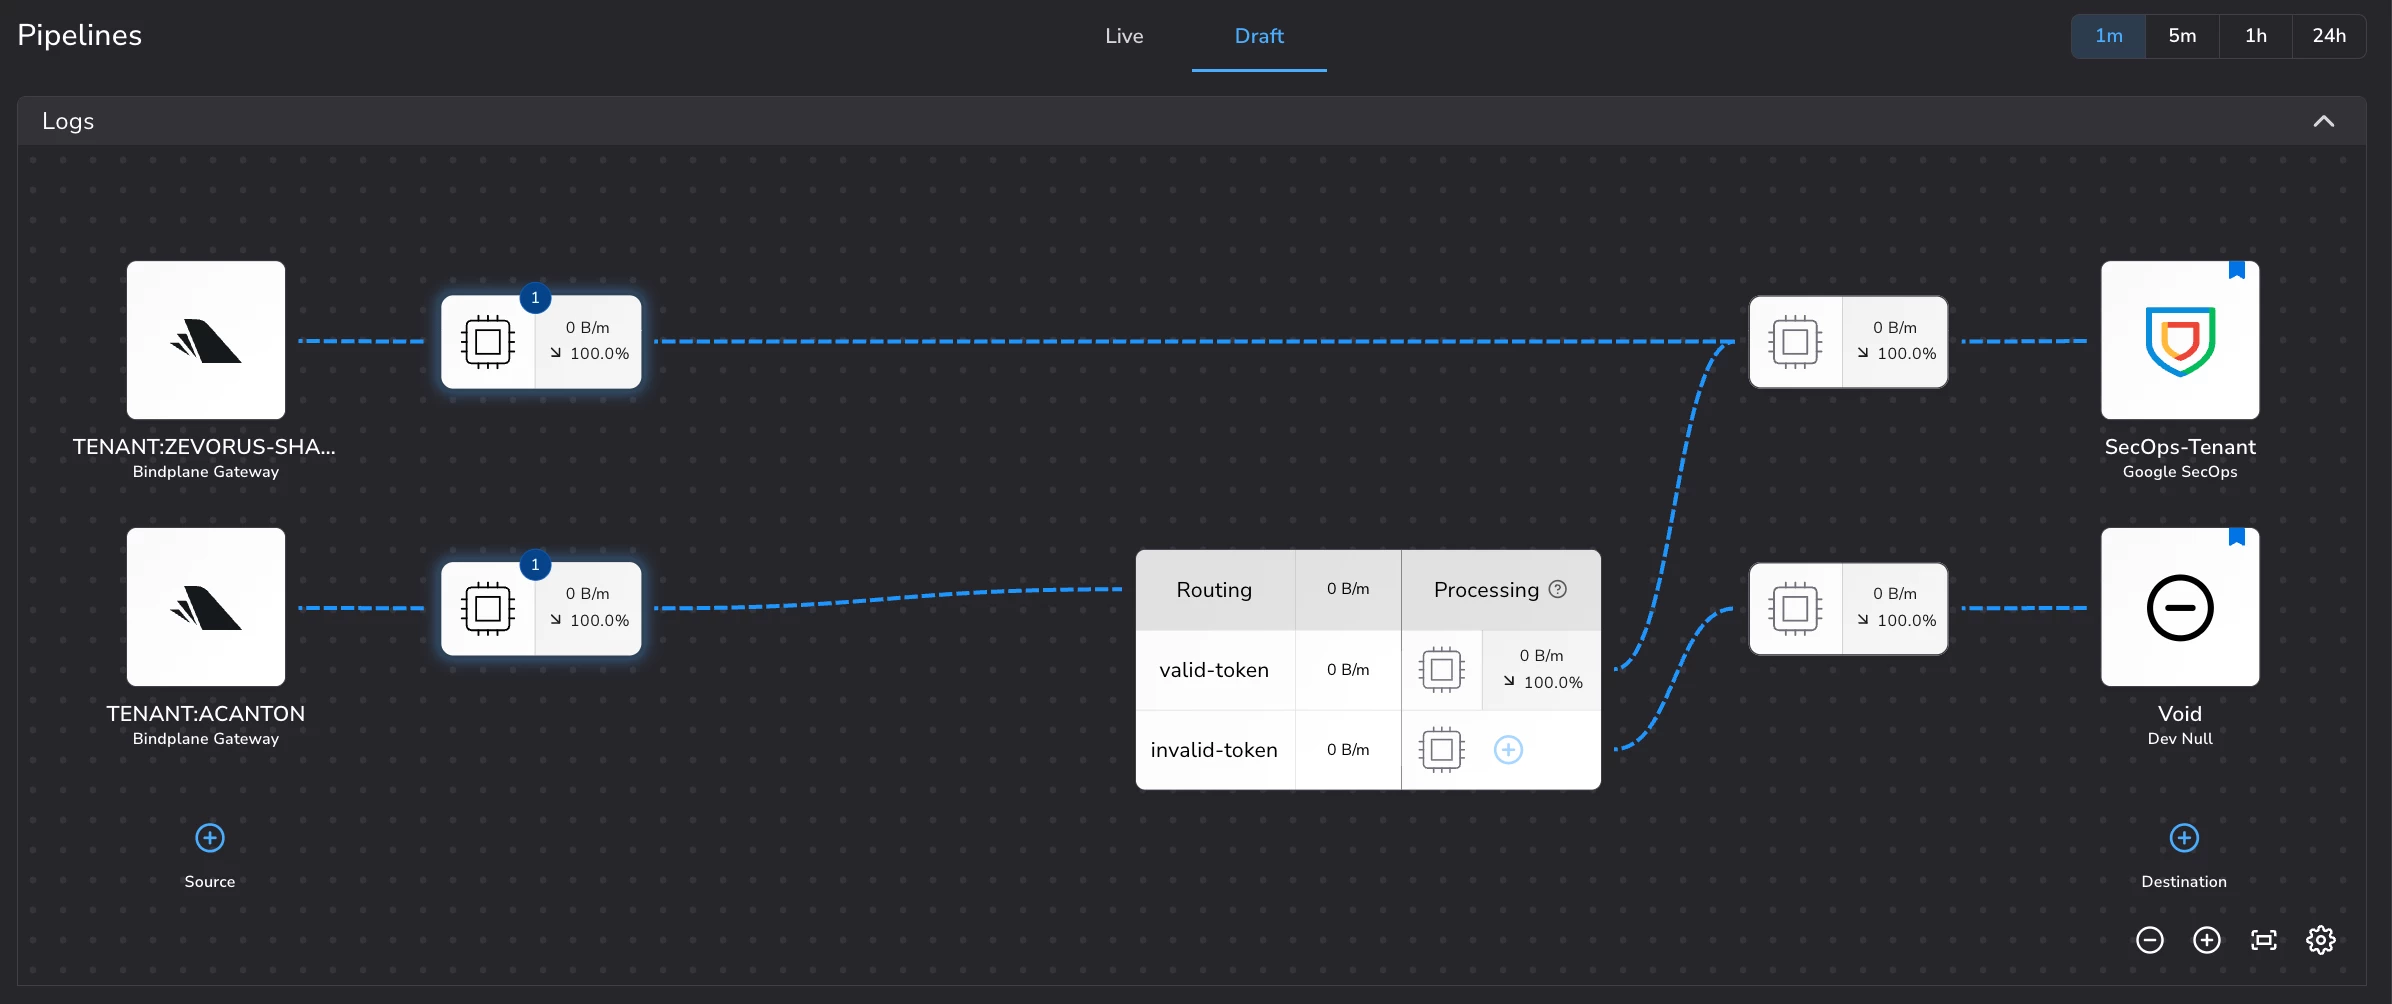Select the invalid-token route label
Screen dimensions: 2392x1004
(1214, 750)
